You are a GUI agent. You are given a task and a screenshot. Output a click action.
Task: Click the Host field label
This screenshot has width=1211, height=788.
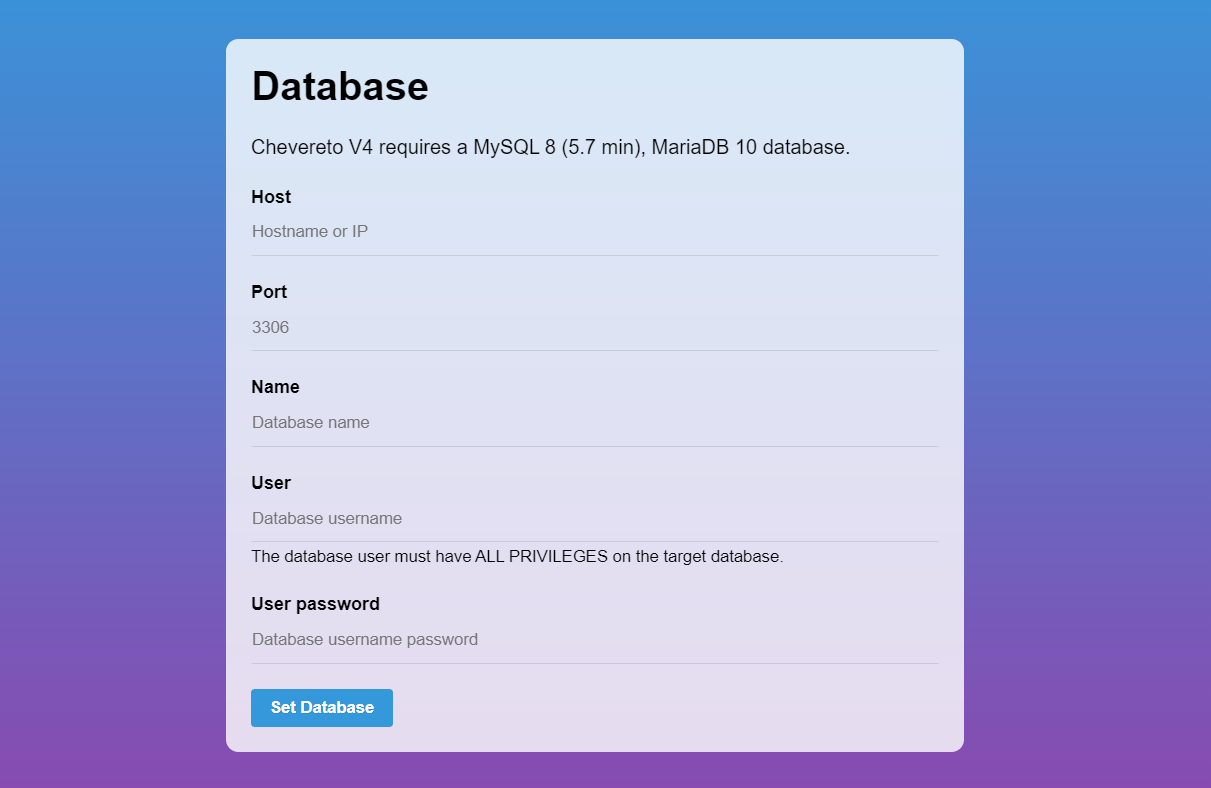pyautogui.click(x=271, y=197)
